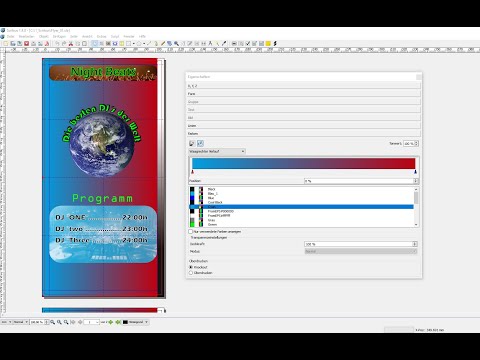Select the Blue color in the list
The width and height of the screenshot is (480, 360).
(x=211, y=198)
